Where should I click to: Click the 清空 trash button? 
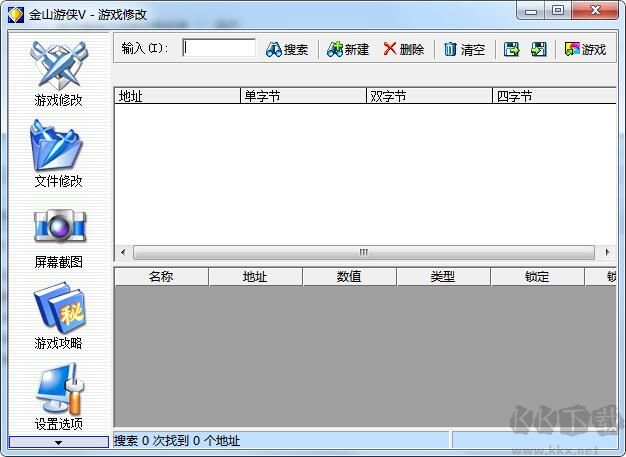(x=464, y=49)
